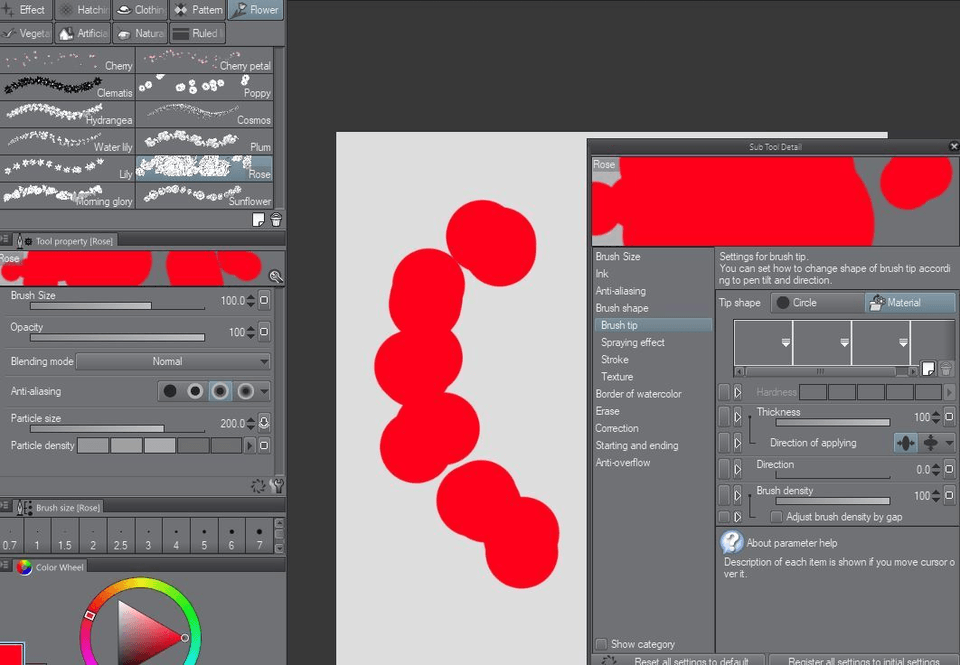Click the trash icon below sub tool list
The height and width of the screenshot is (665, 960).
276,220
